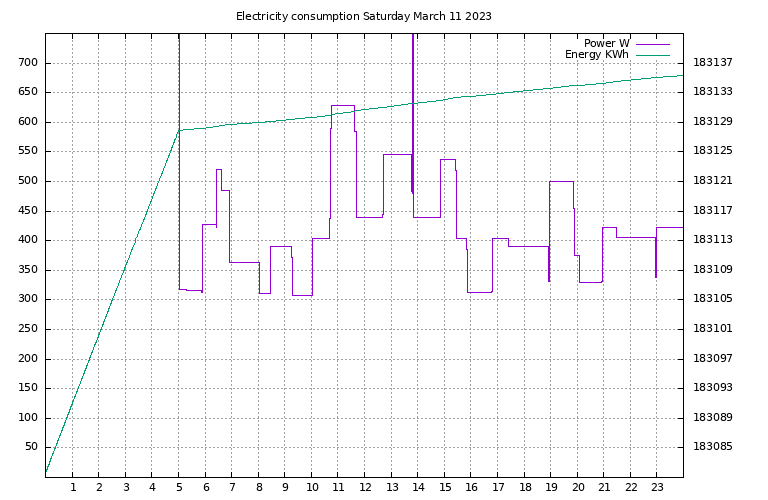This screenshot has height=500, width=768.
Task: Click the left axis label 150
Action: [28, 388]
